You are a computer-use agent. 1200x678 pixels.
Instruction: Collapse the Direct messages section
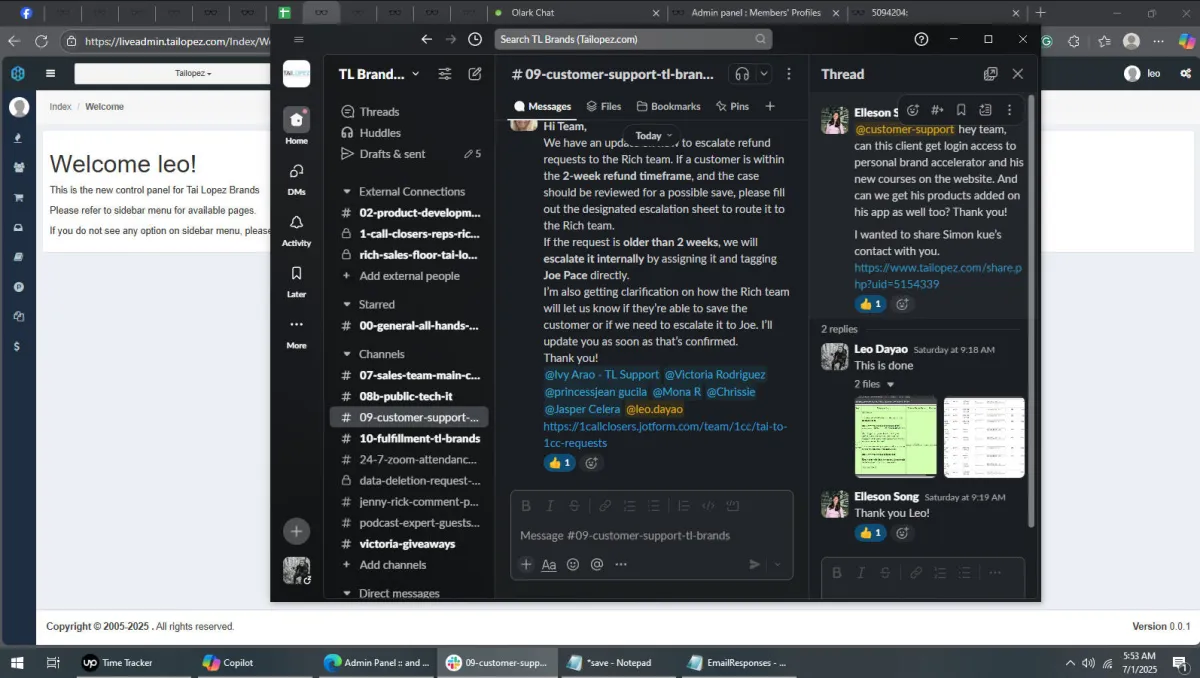click(347, 593)
